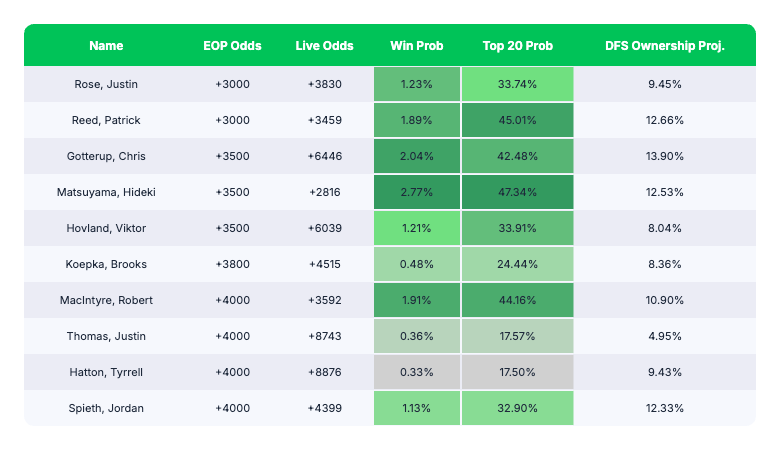Open the Reed, Patrick row name
This screenshot has width=780, height=450.
pos(105,120)
